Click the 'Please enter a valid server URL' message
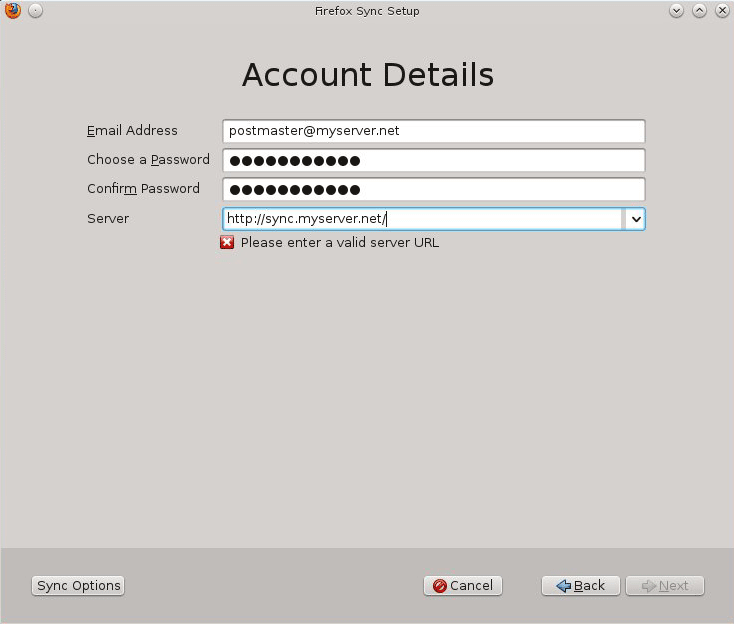The image size is (734, 624). point(340,242)
